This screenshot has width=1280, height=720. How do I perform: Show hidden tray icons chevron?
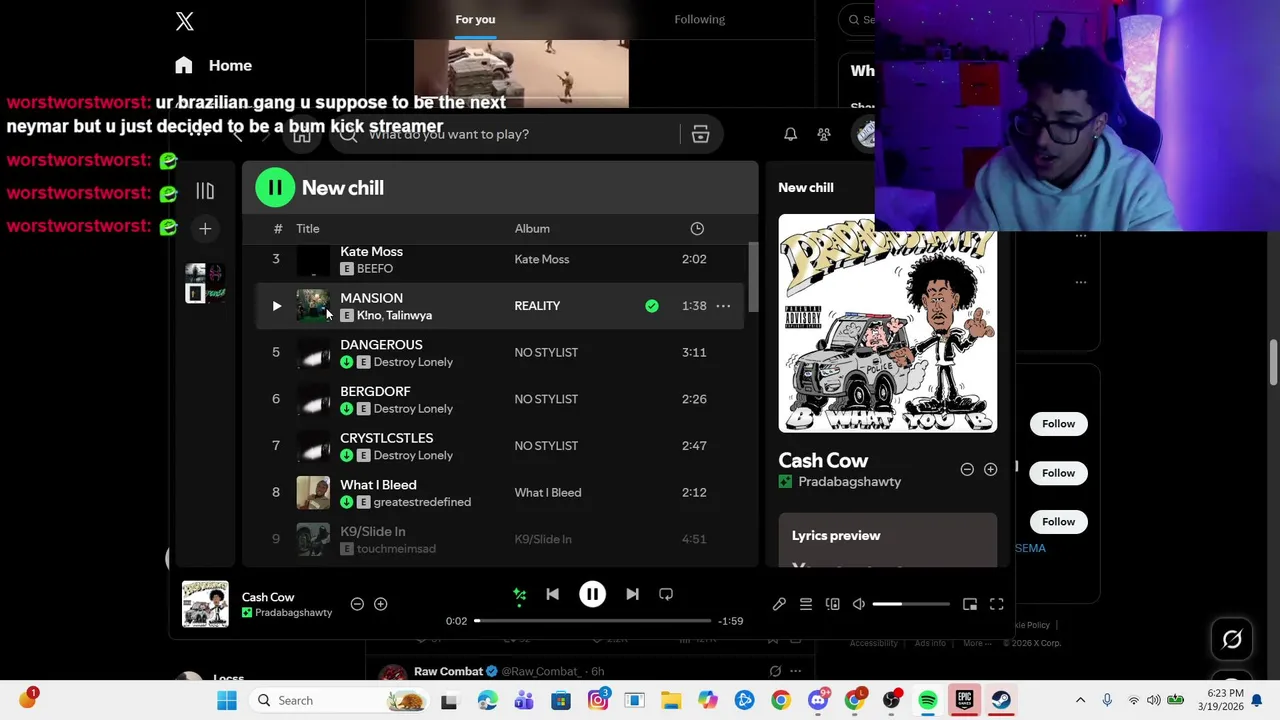(1080, 700)
